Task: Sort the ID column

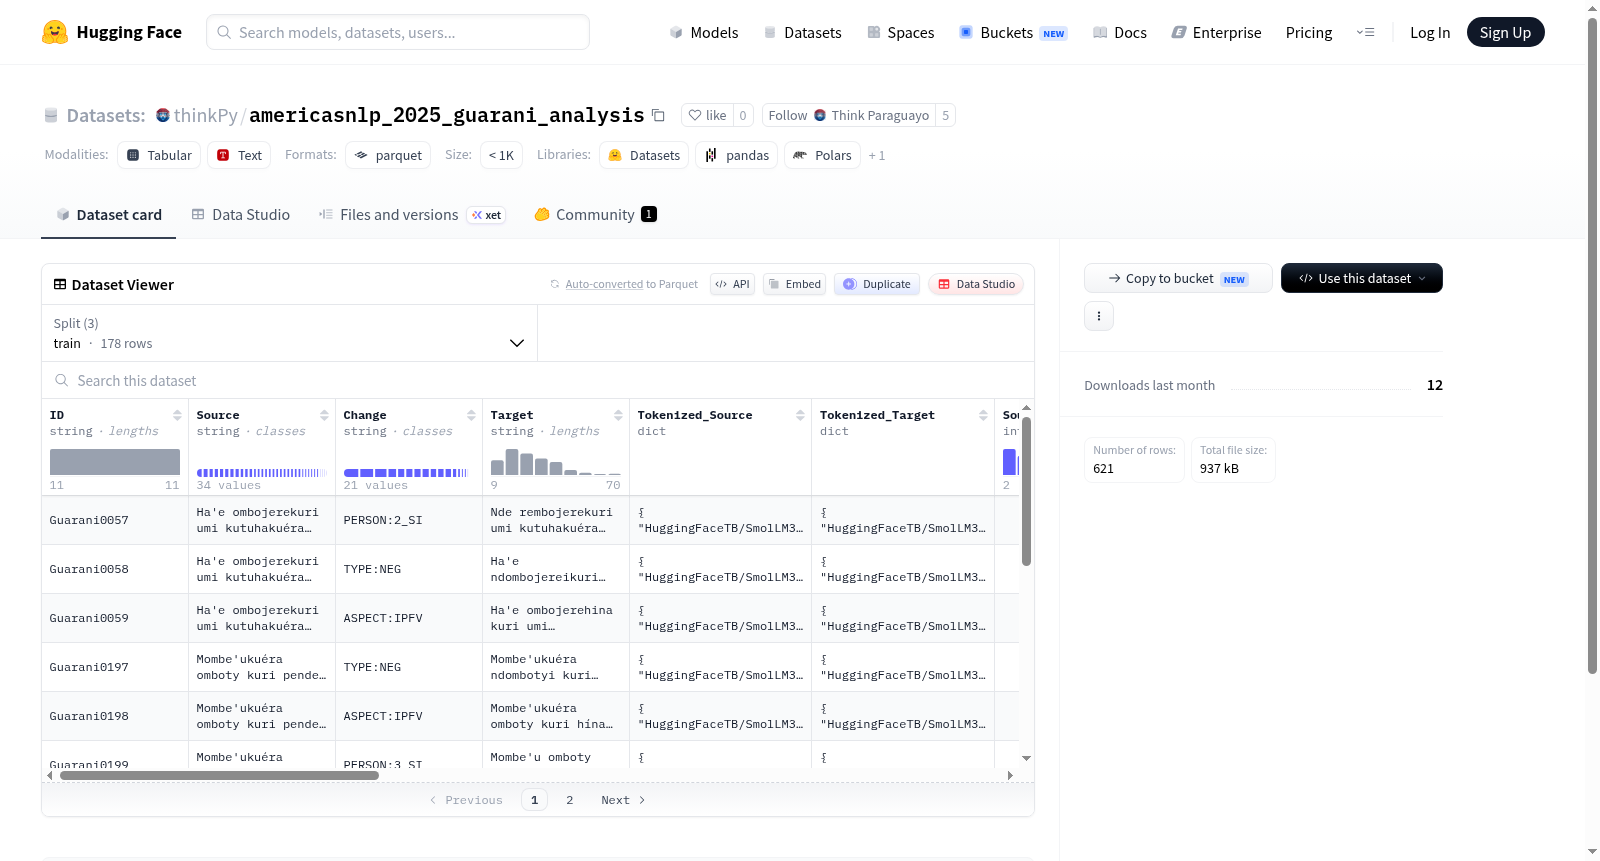Action: pyautogui.click(x=177, y=415)
